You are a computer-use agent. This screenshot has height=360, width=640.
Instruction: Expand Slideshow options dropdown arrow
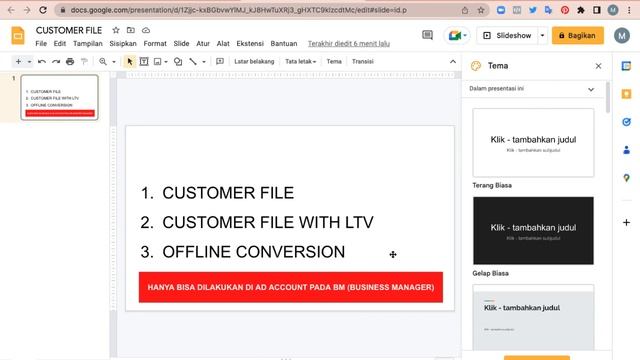point(542,36)
